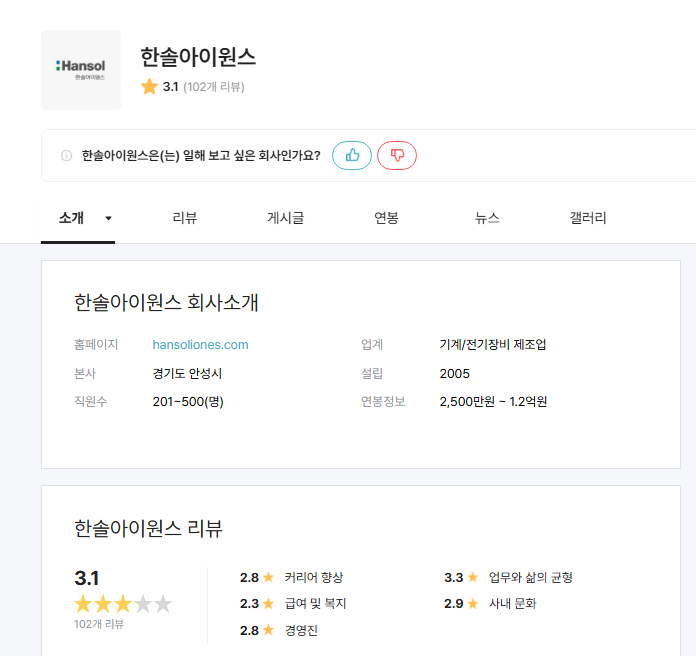Screen dimensions: 696x656
Task: Click the 한솔아이원스 회사소개 heading
Action: tap(166, 303)
